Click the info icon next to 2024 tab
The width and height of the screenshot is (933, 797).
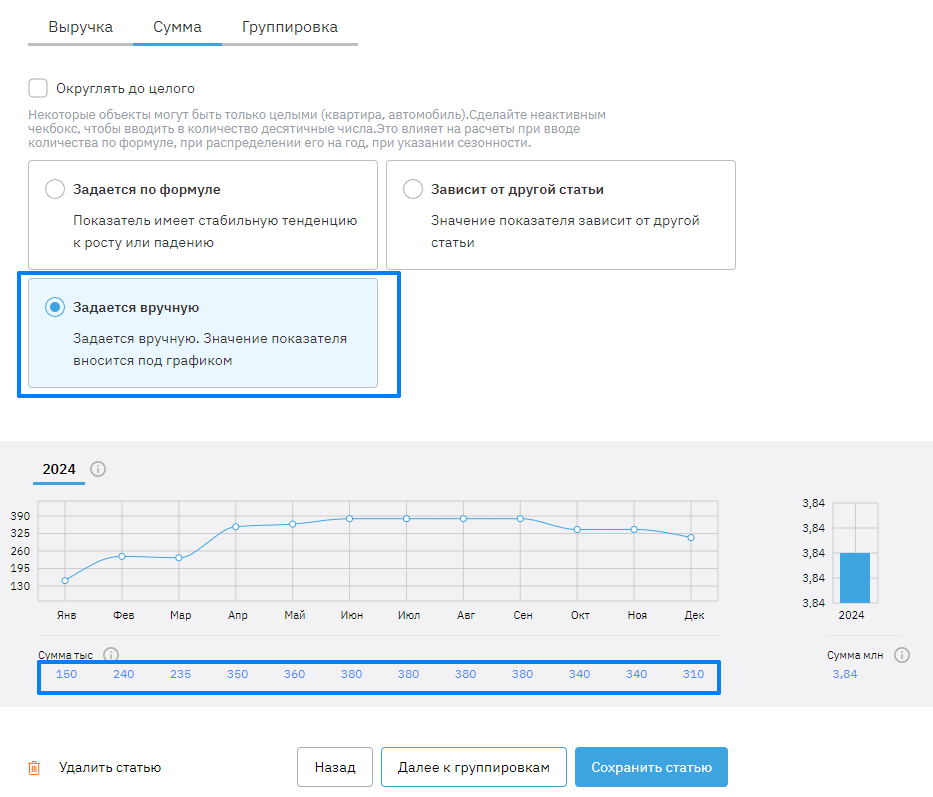click(98, 469)
